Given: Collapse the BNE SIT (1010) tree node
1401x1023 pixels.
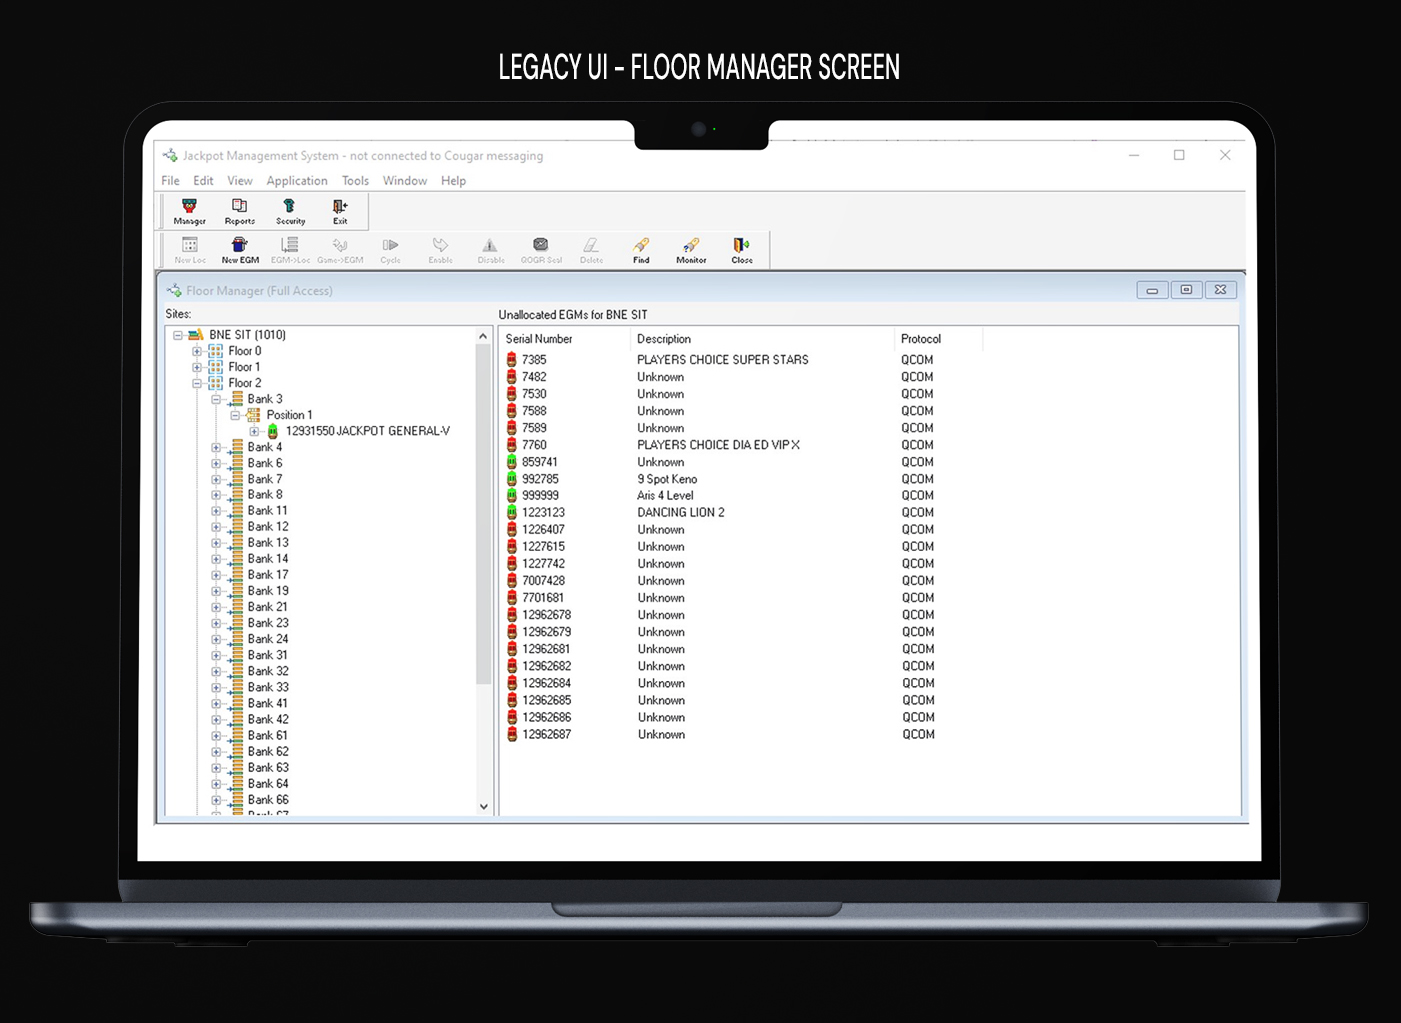Looking at the screenshot, I should pyautogui.click(x=178, y=335).
